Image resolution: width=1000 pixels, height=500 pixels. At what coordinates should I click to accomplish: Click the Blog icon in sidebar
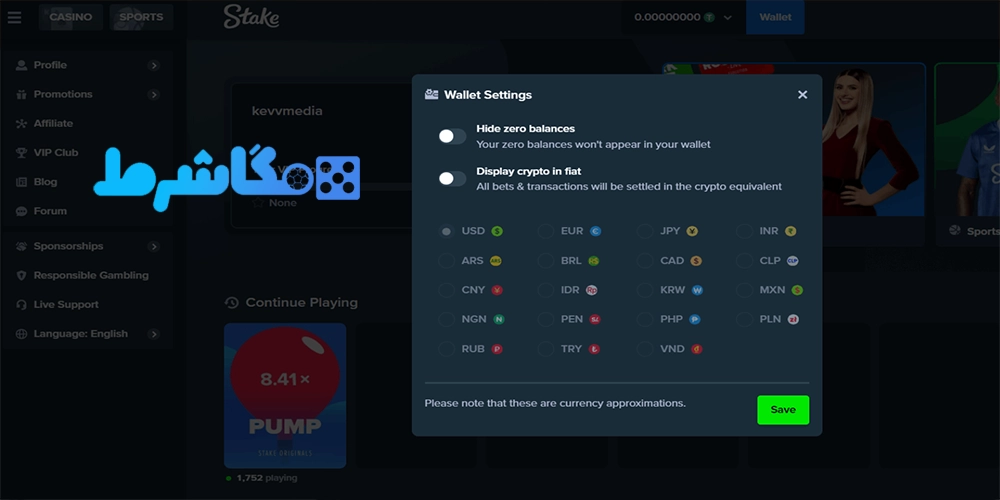coord(22,182)
